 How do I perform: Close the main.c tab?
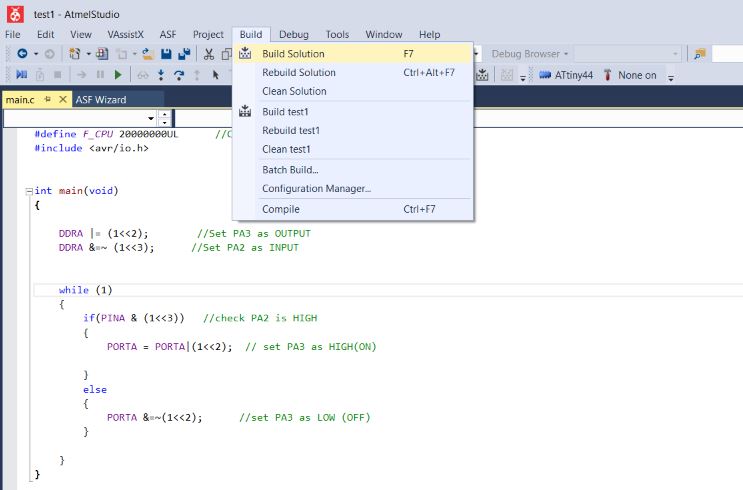[x=63, y=99]
